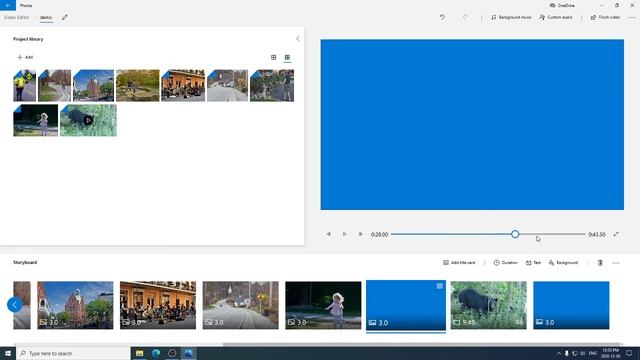Step forward one frame in preview

[360, 234]
